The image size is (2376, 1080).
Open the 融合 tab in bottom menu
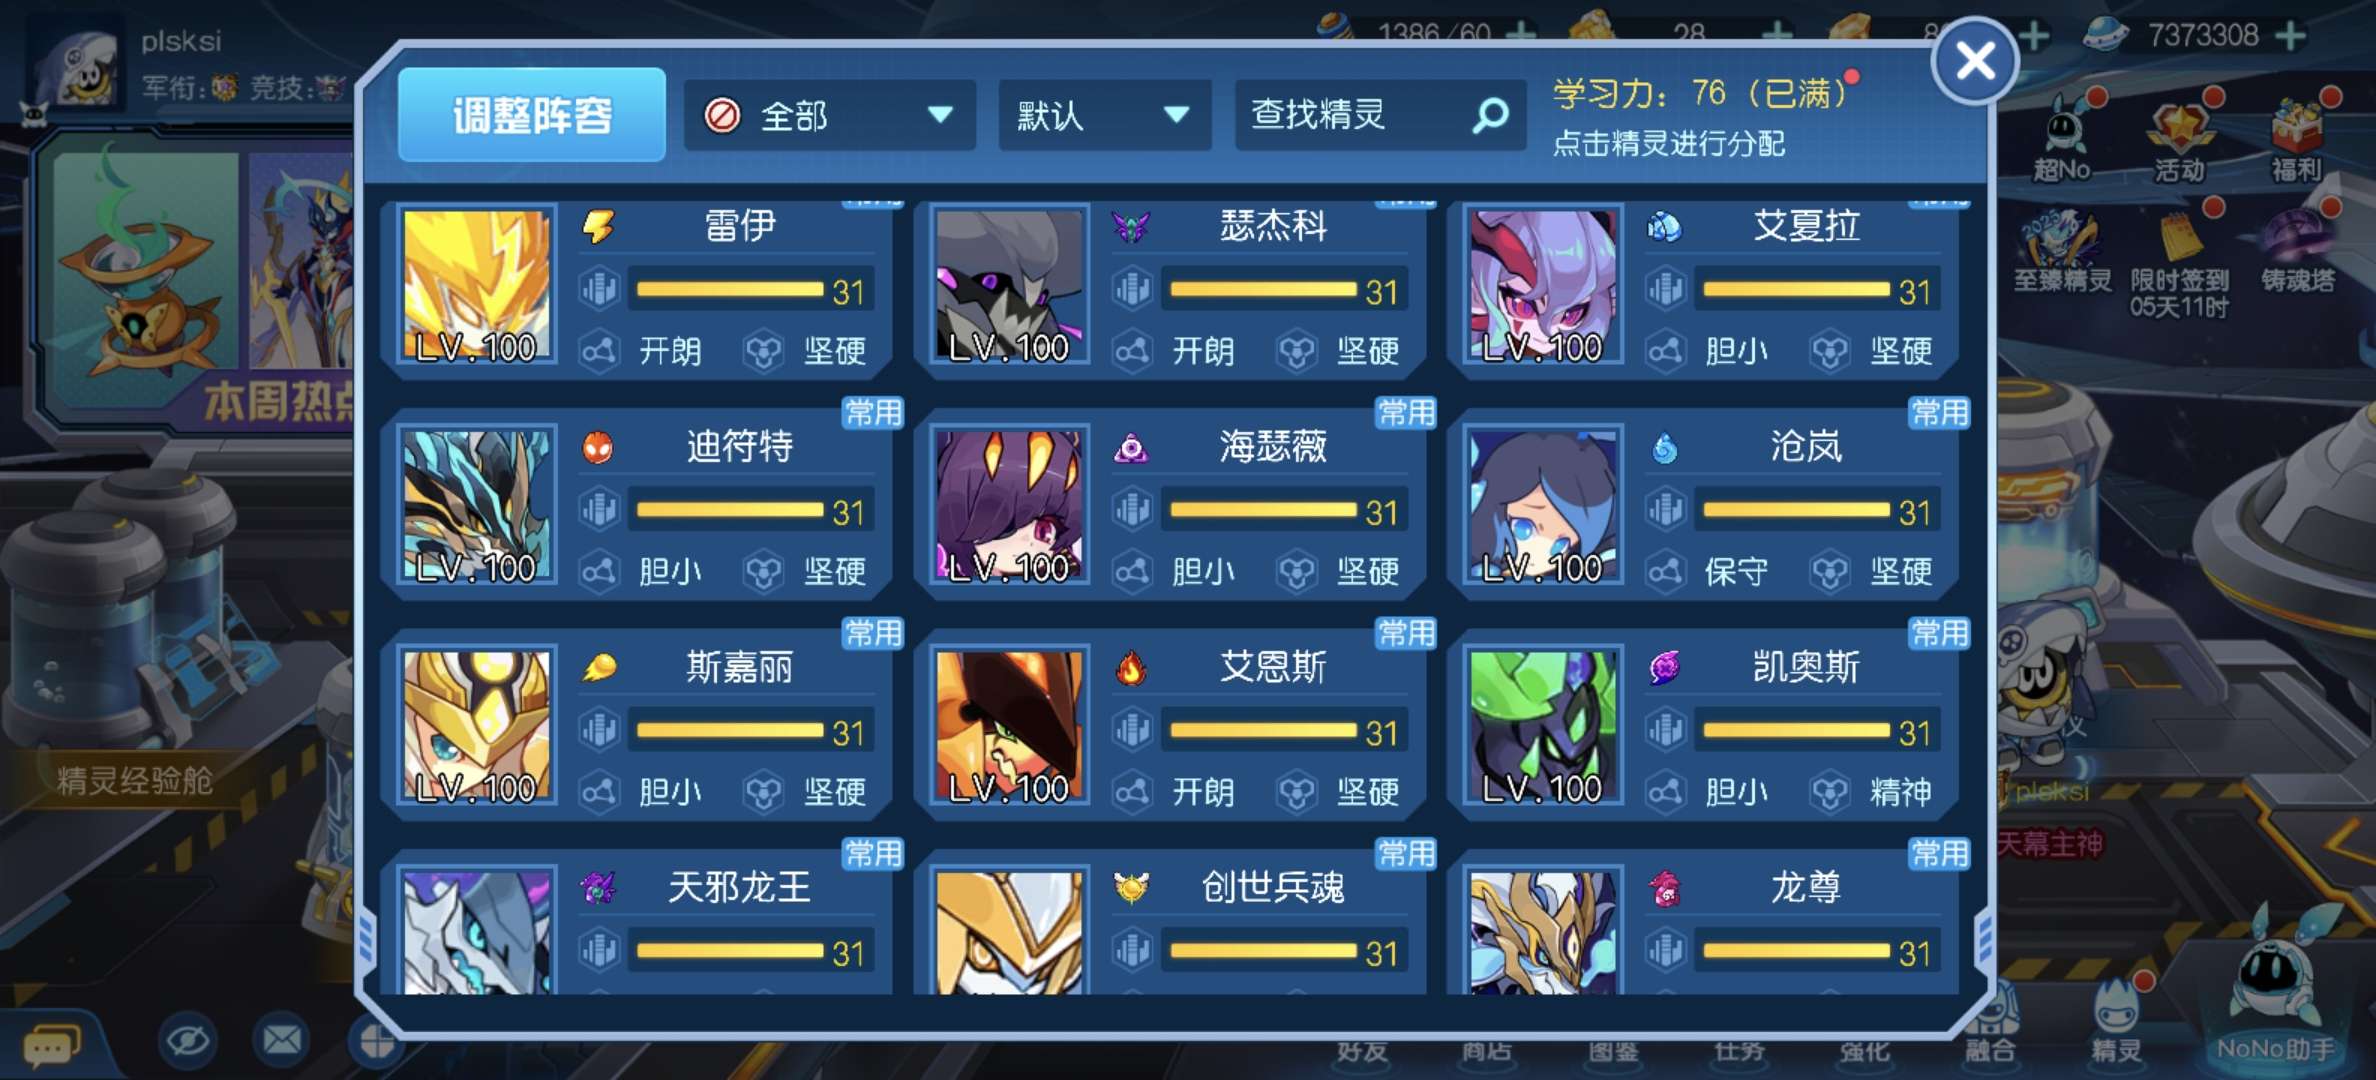(x=1990, y=1030)
